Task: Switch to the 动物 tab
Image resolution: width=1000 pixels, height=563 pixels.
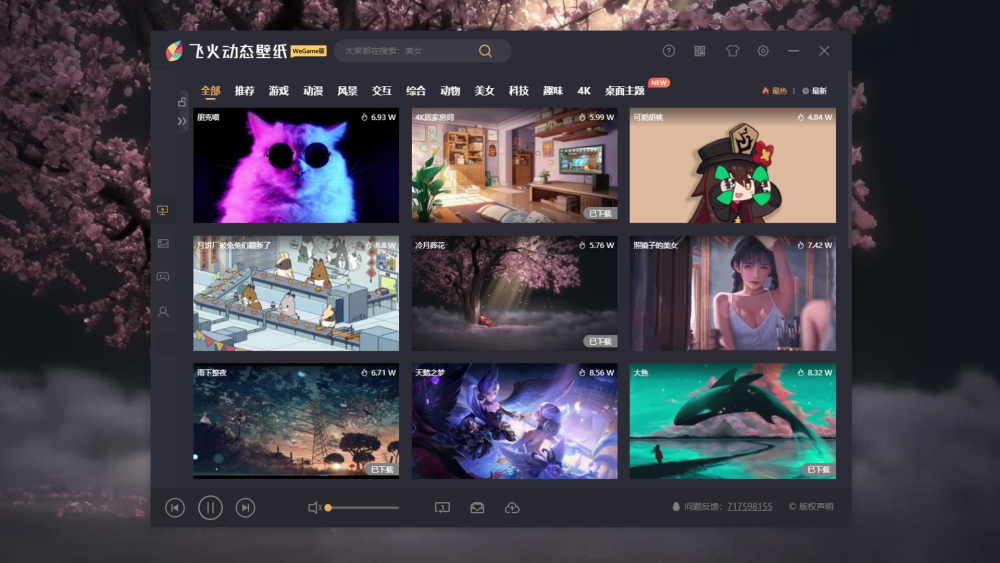Action: (450, 91)
